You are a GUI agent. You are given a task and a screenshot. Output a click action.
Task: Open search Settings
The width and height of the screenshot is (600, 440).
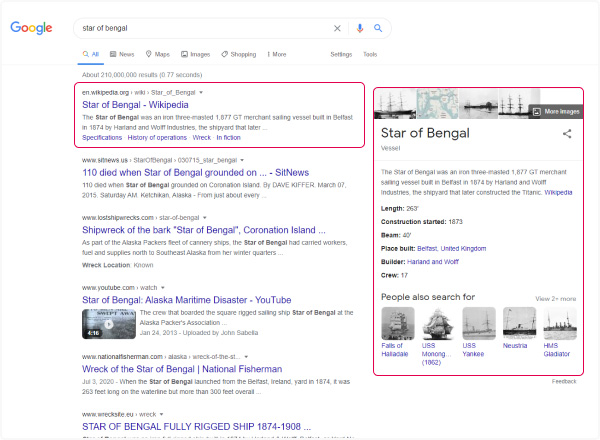tap(341, 54)
